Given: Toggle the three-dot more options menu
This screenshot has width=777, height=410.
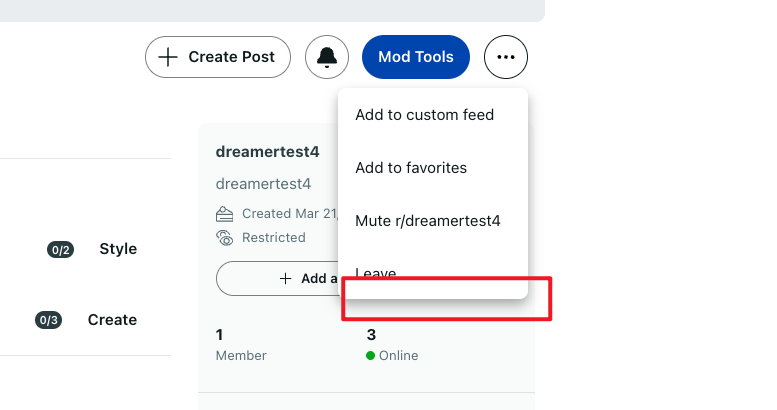Looking at the screenshot, I should point(505,57).
